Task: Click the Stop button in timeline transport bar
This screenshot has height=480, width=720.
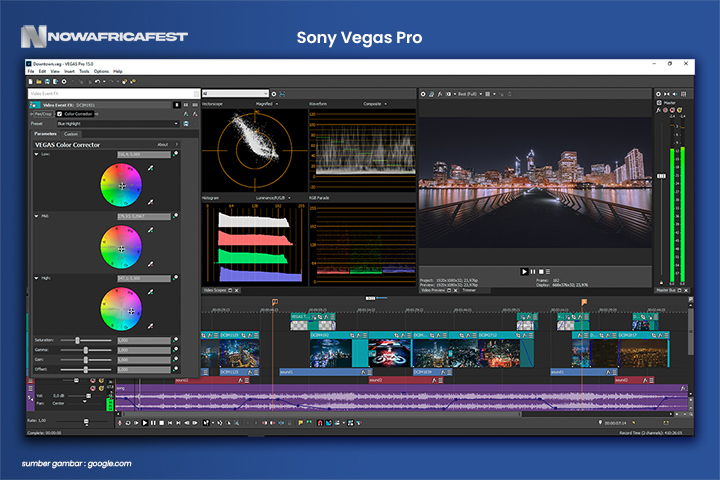Action: click(x=162, y=423)
